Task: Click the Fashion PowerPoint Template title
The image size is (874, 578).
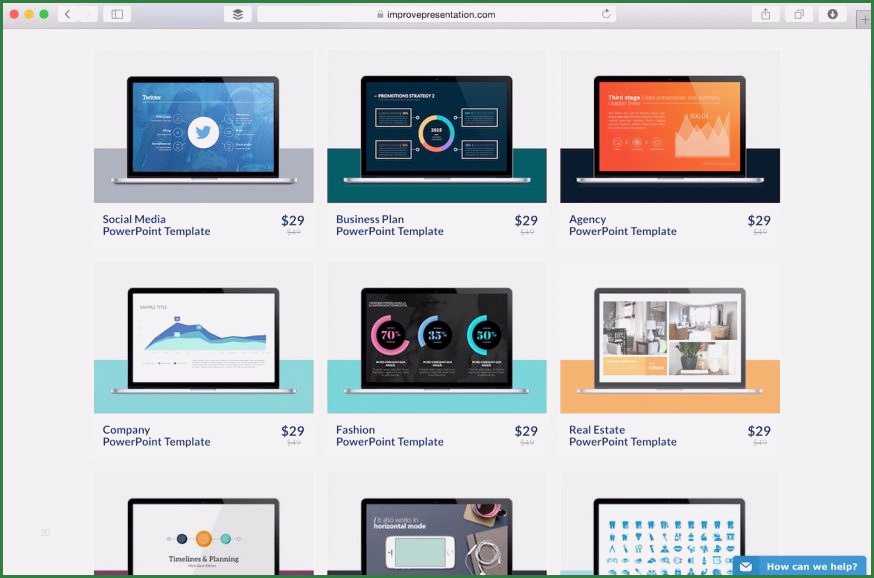Action: (390, 436)
